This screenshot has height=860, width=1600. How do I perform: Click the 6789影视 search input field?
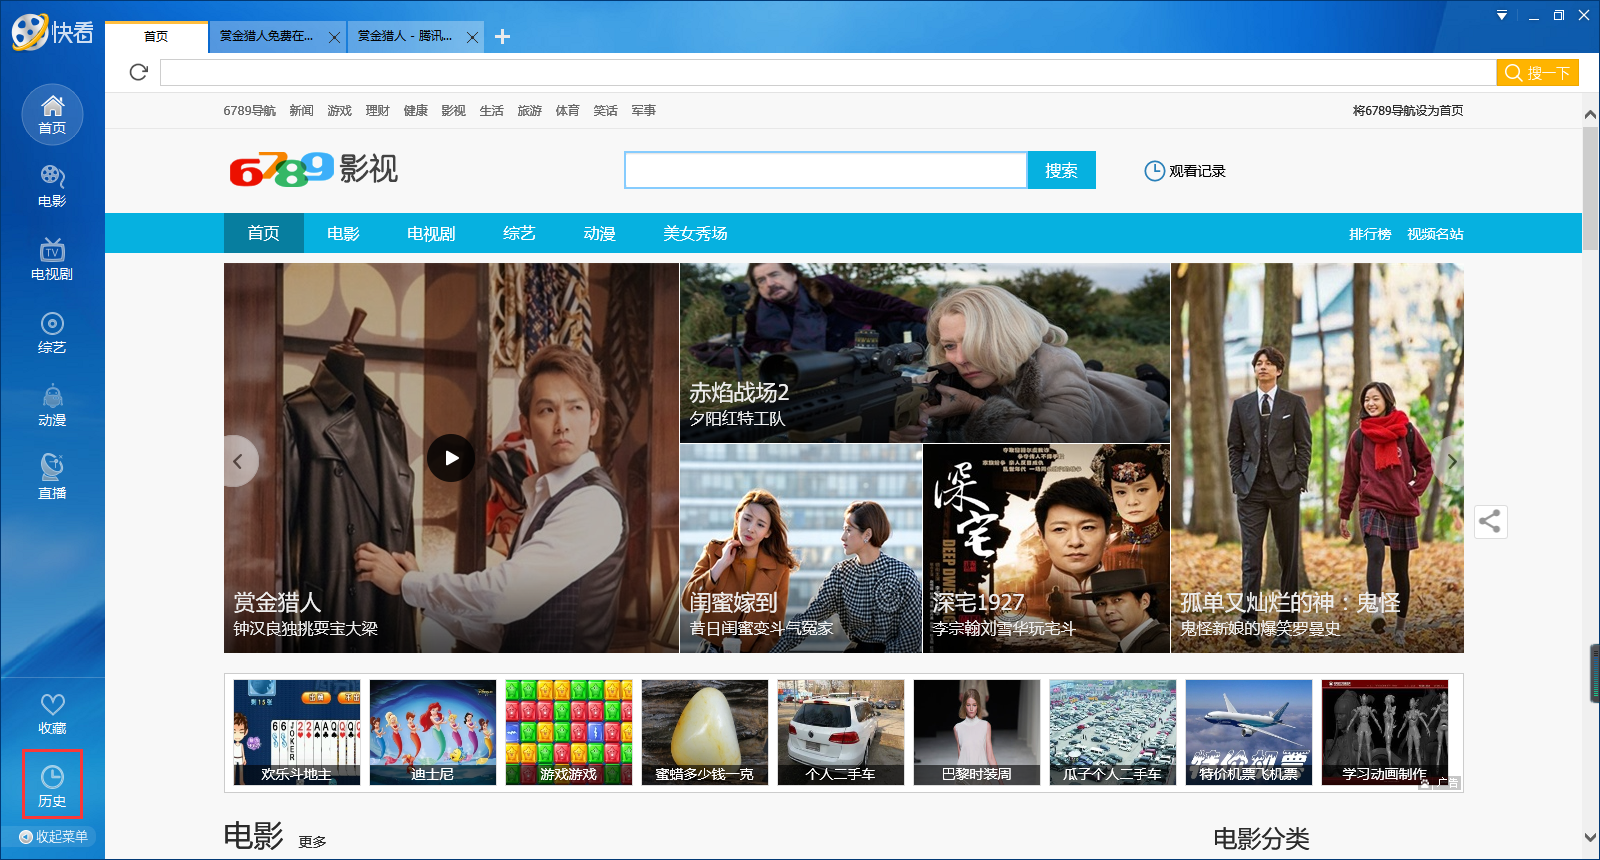[x=825, y=170]
